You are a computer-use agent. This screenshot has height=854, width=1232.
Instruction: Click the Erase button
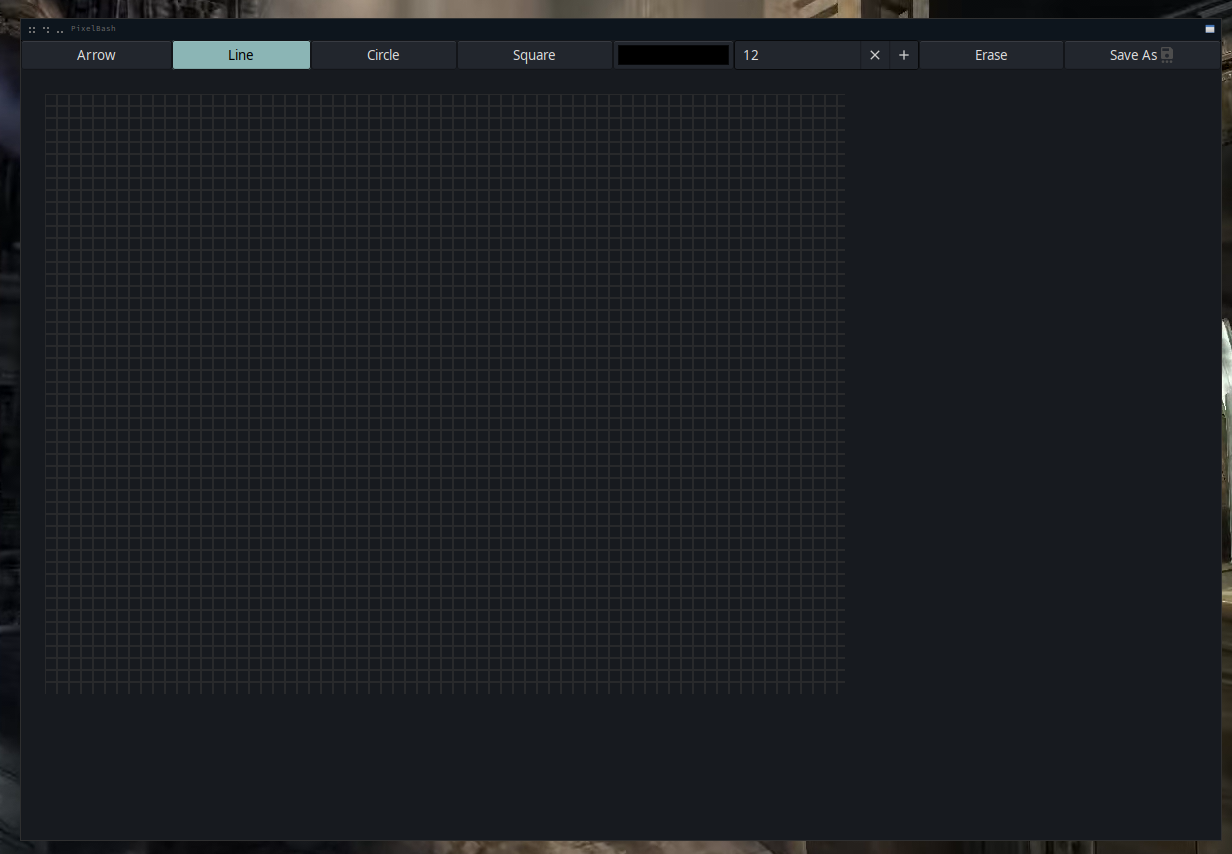pos(991,55)
